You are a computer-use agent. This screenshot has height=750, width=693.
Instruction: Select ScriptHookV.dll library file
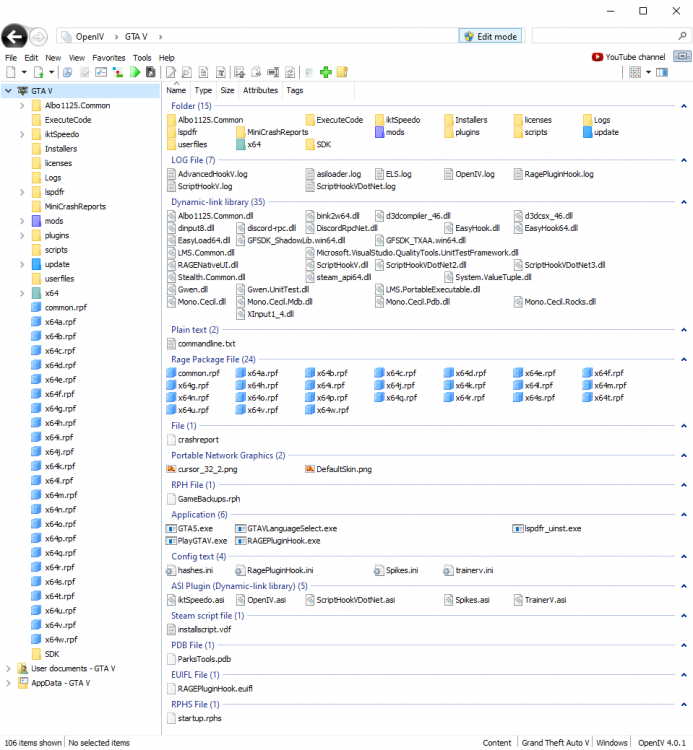[x=337, y=265]
